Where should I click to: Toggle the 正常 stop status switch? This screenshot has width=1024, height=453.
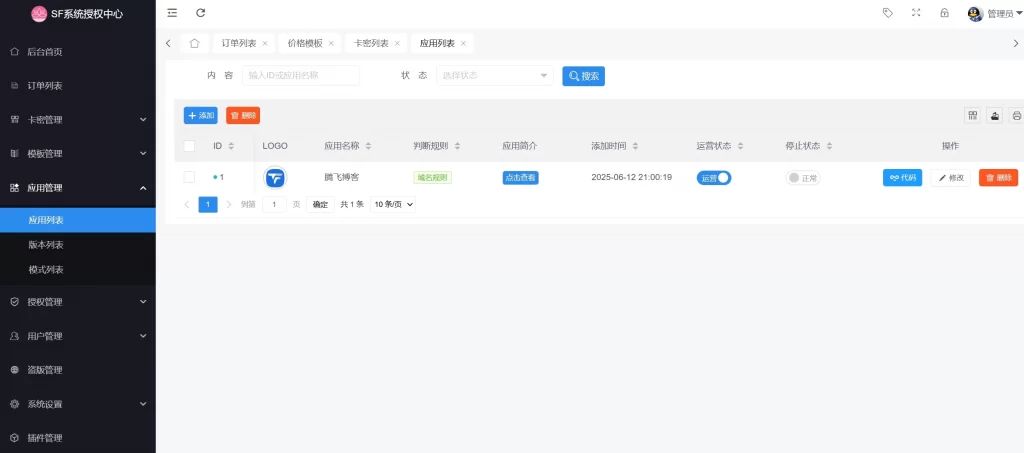(x=802, y=178)
